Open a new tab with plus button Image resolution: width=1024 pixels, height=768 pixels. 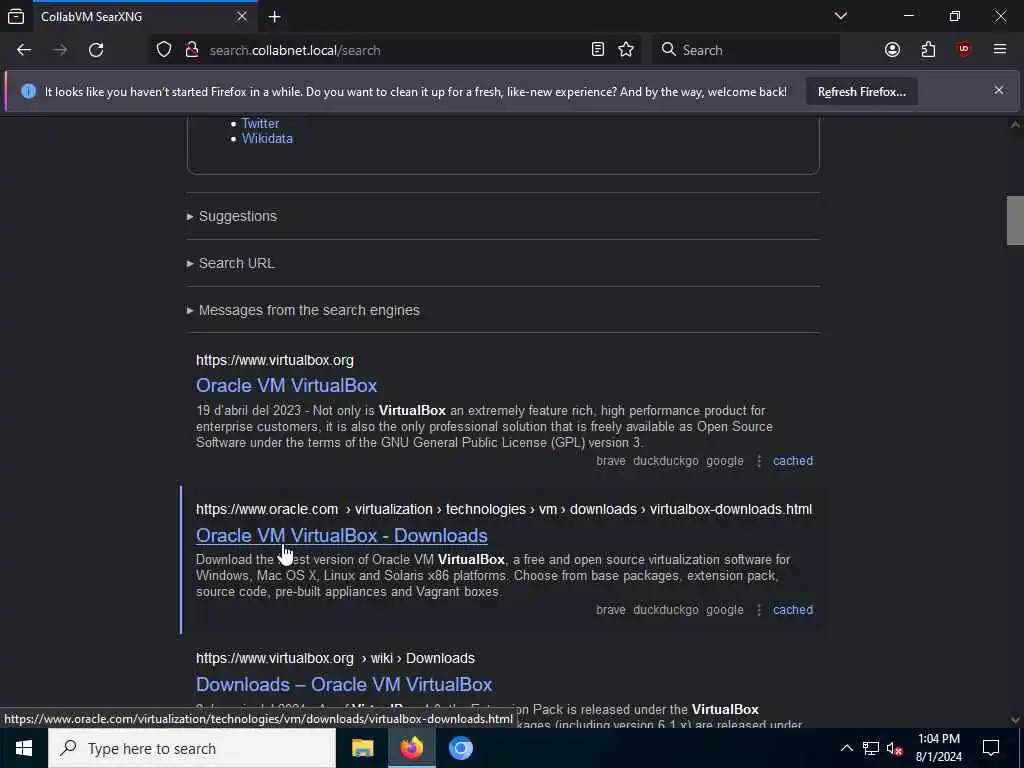[274, 16]
